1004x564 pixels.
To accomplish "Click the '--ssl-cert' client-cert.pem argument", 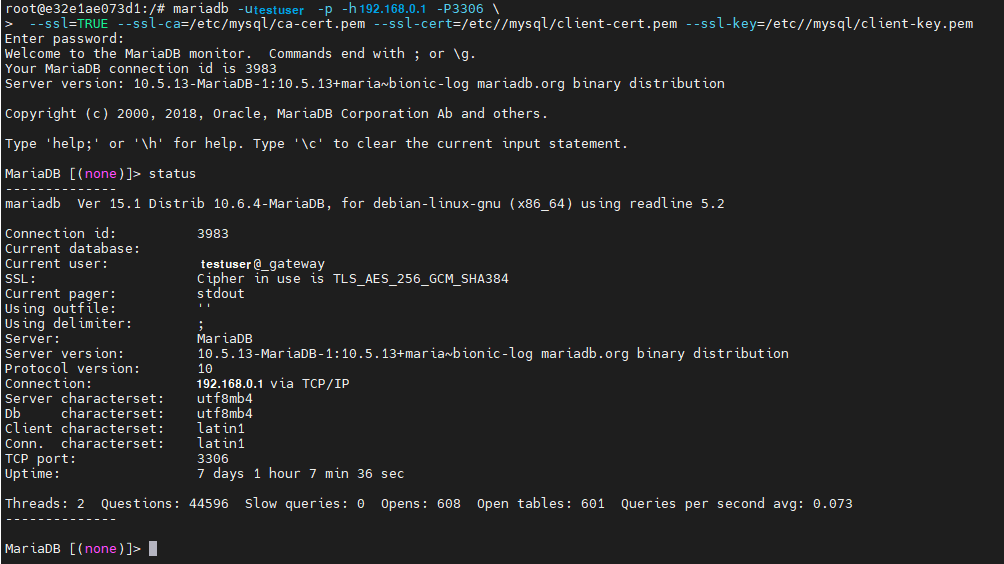I will click(525, 24).
